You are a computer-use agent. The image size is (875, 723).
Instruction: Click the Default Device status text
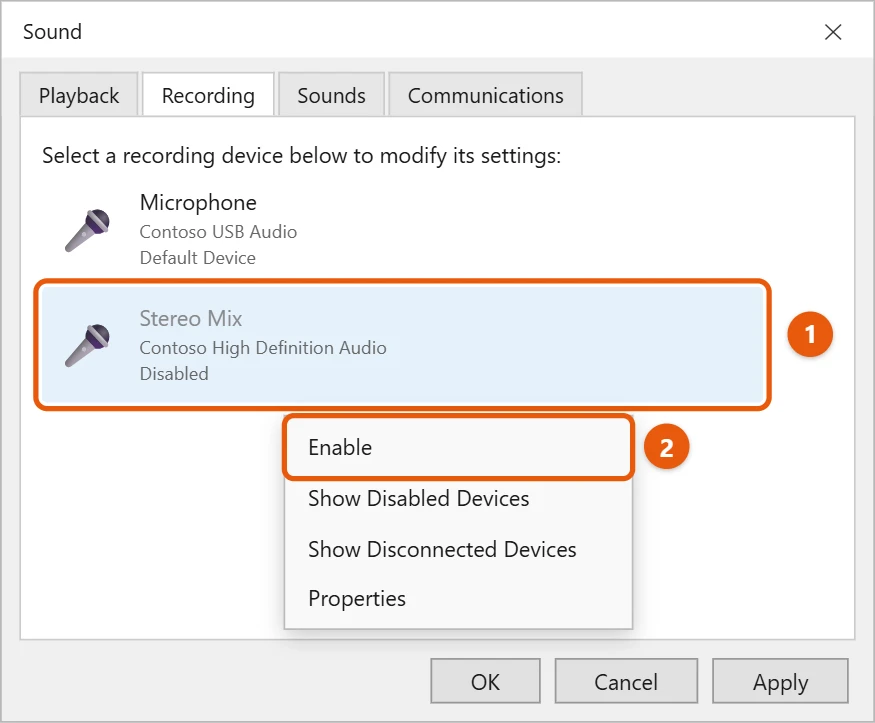tap(198, 258)
